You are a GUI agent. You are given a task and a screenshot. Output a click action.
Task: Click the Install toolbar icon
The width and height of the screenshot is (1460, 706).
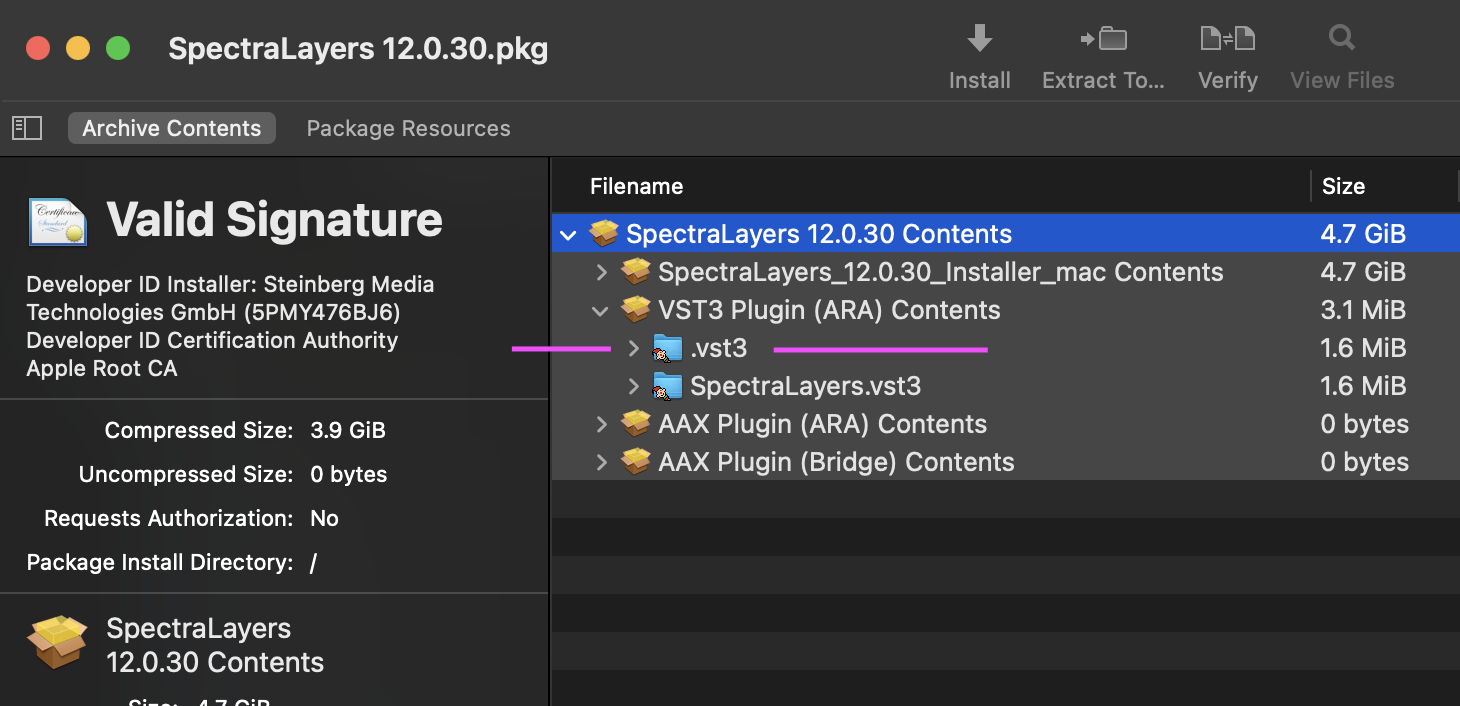[979, 40]
